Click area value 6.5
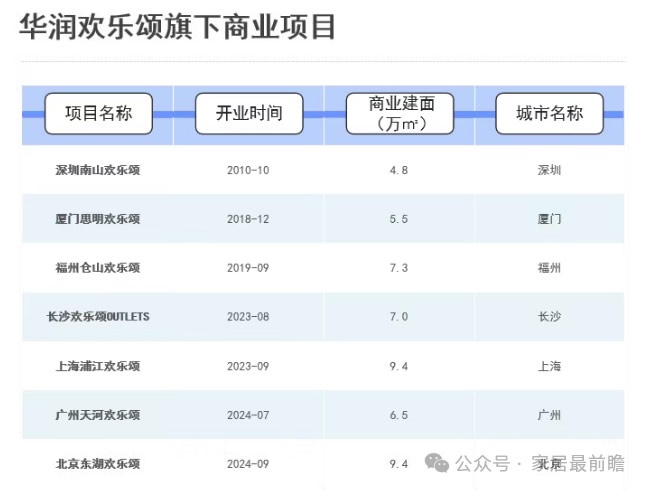This screenshot has height=490, width=646. click(x=399, y=415)
